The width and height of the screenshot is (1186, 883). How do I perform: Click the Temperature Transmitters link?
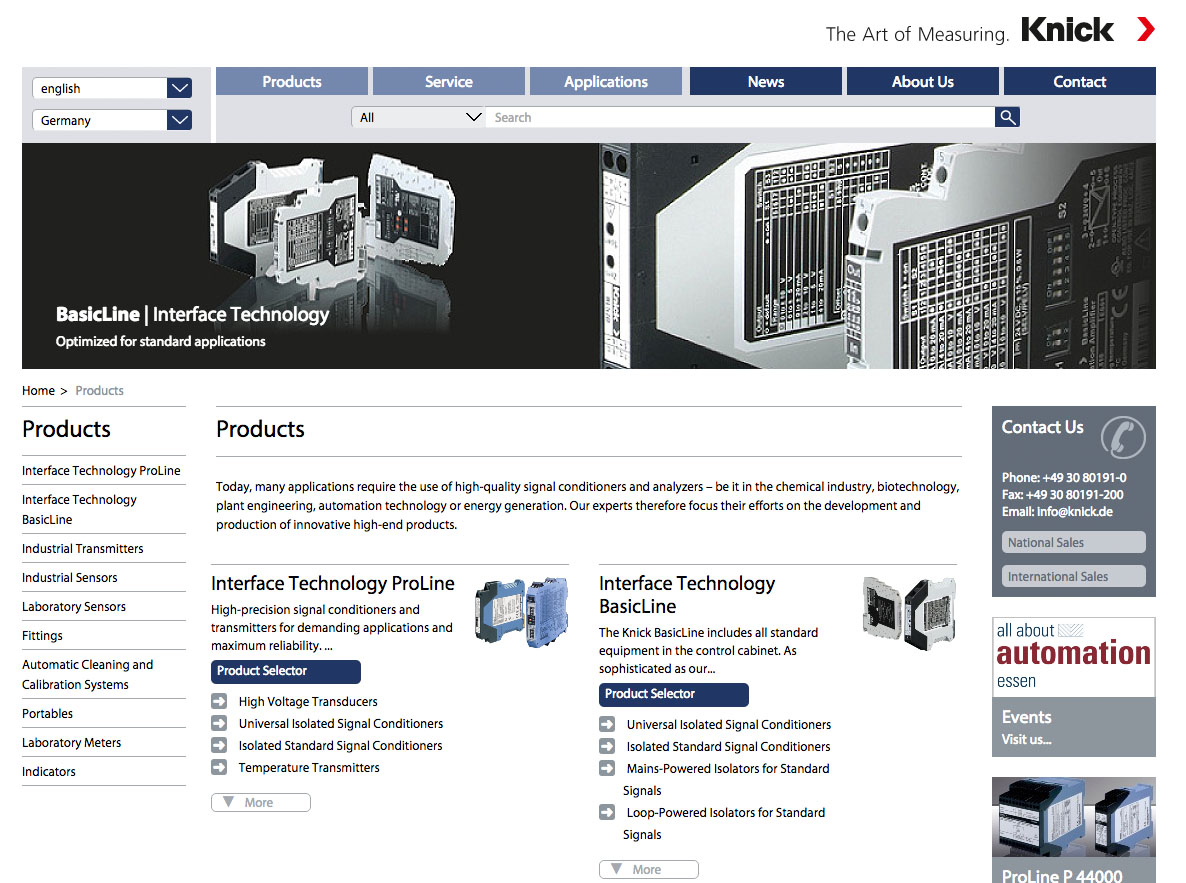pyautogui.click(x=309, y=767)
